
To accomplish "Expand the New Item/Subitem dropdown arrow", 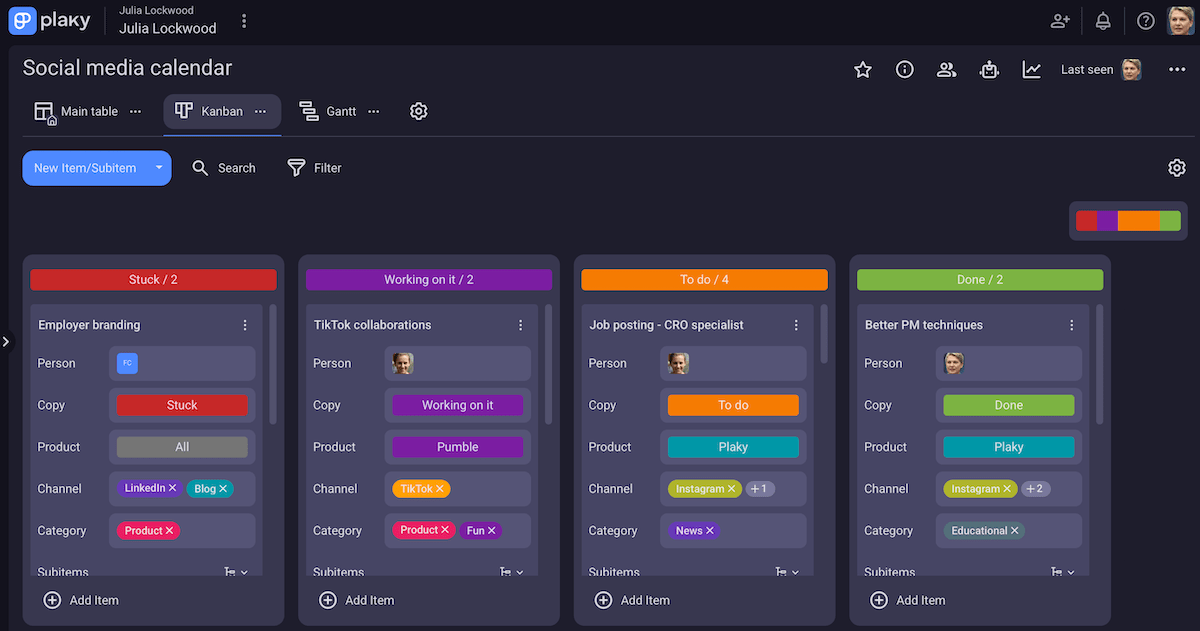I will coord(158,168).
